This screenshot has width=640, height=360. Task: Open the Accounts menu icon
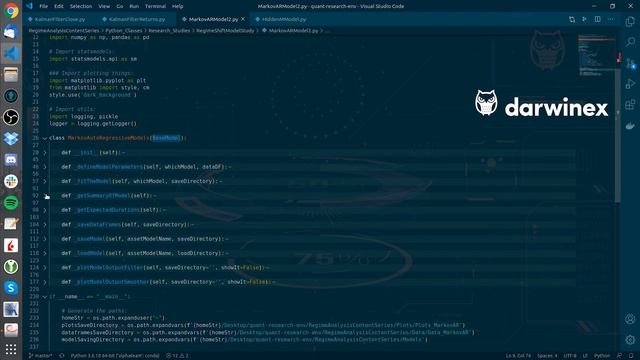click(x=630, y=319)
